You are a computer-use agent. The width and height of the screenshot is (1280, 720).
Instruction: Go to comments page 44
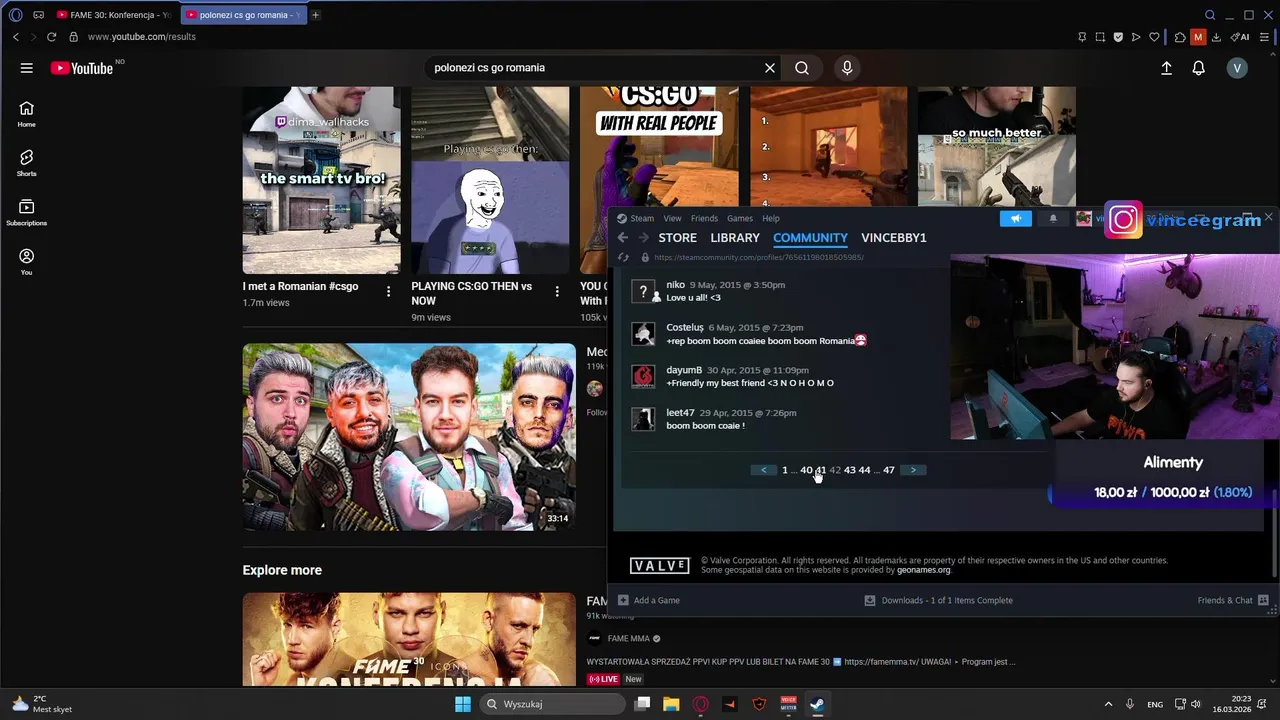tap(864, 470)
